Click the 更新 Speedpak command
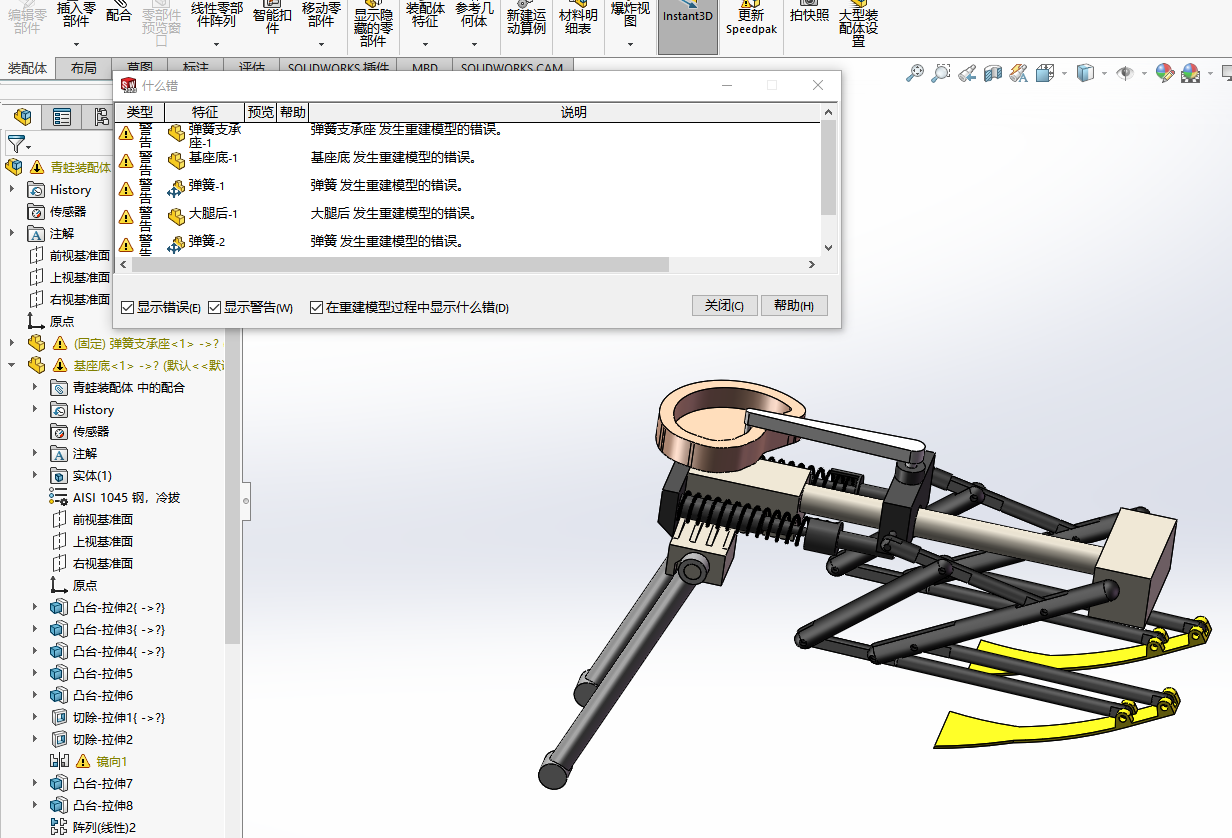Image resolution: width=1232 pixels, height=838 pixels. (750, 20)
